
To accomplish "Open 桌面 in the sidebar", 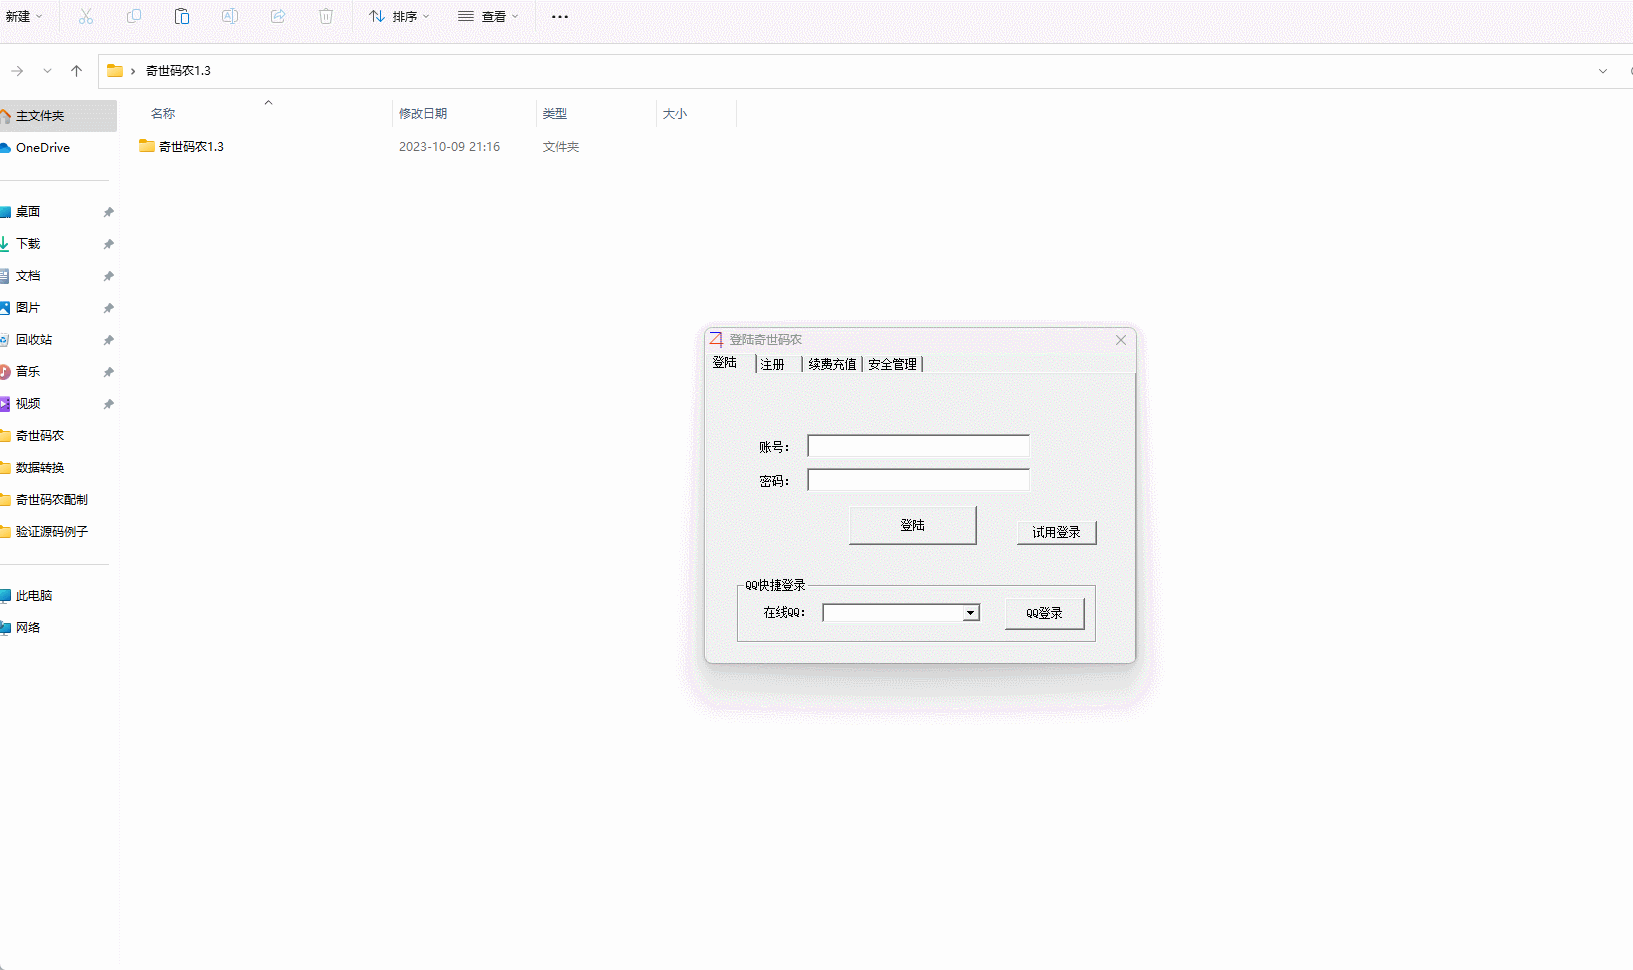I will click(x=28, y=212).
